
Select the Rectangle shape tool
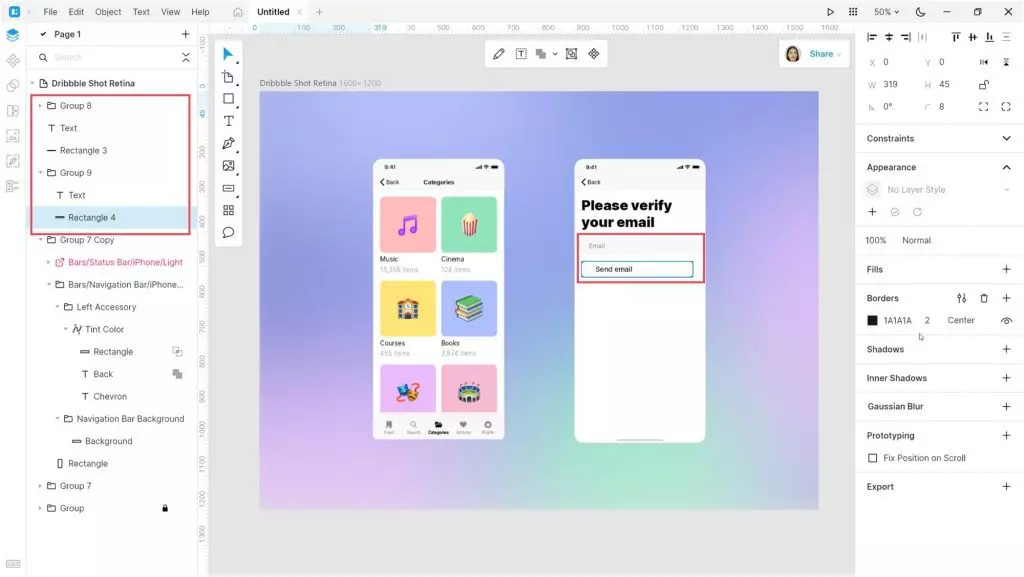228,99
